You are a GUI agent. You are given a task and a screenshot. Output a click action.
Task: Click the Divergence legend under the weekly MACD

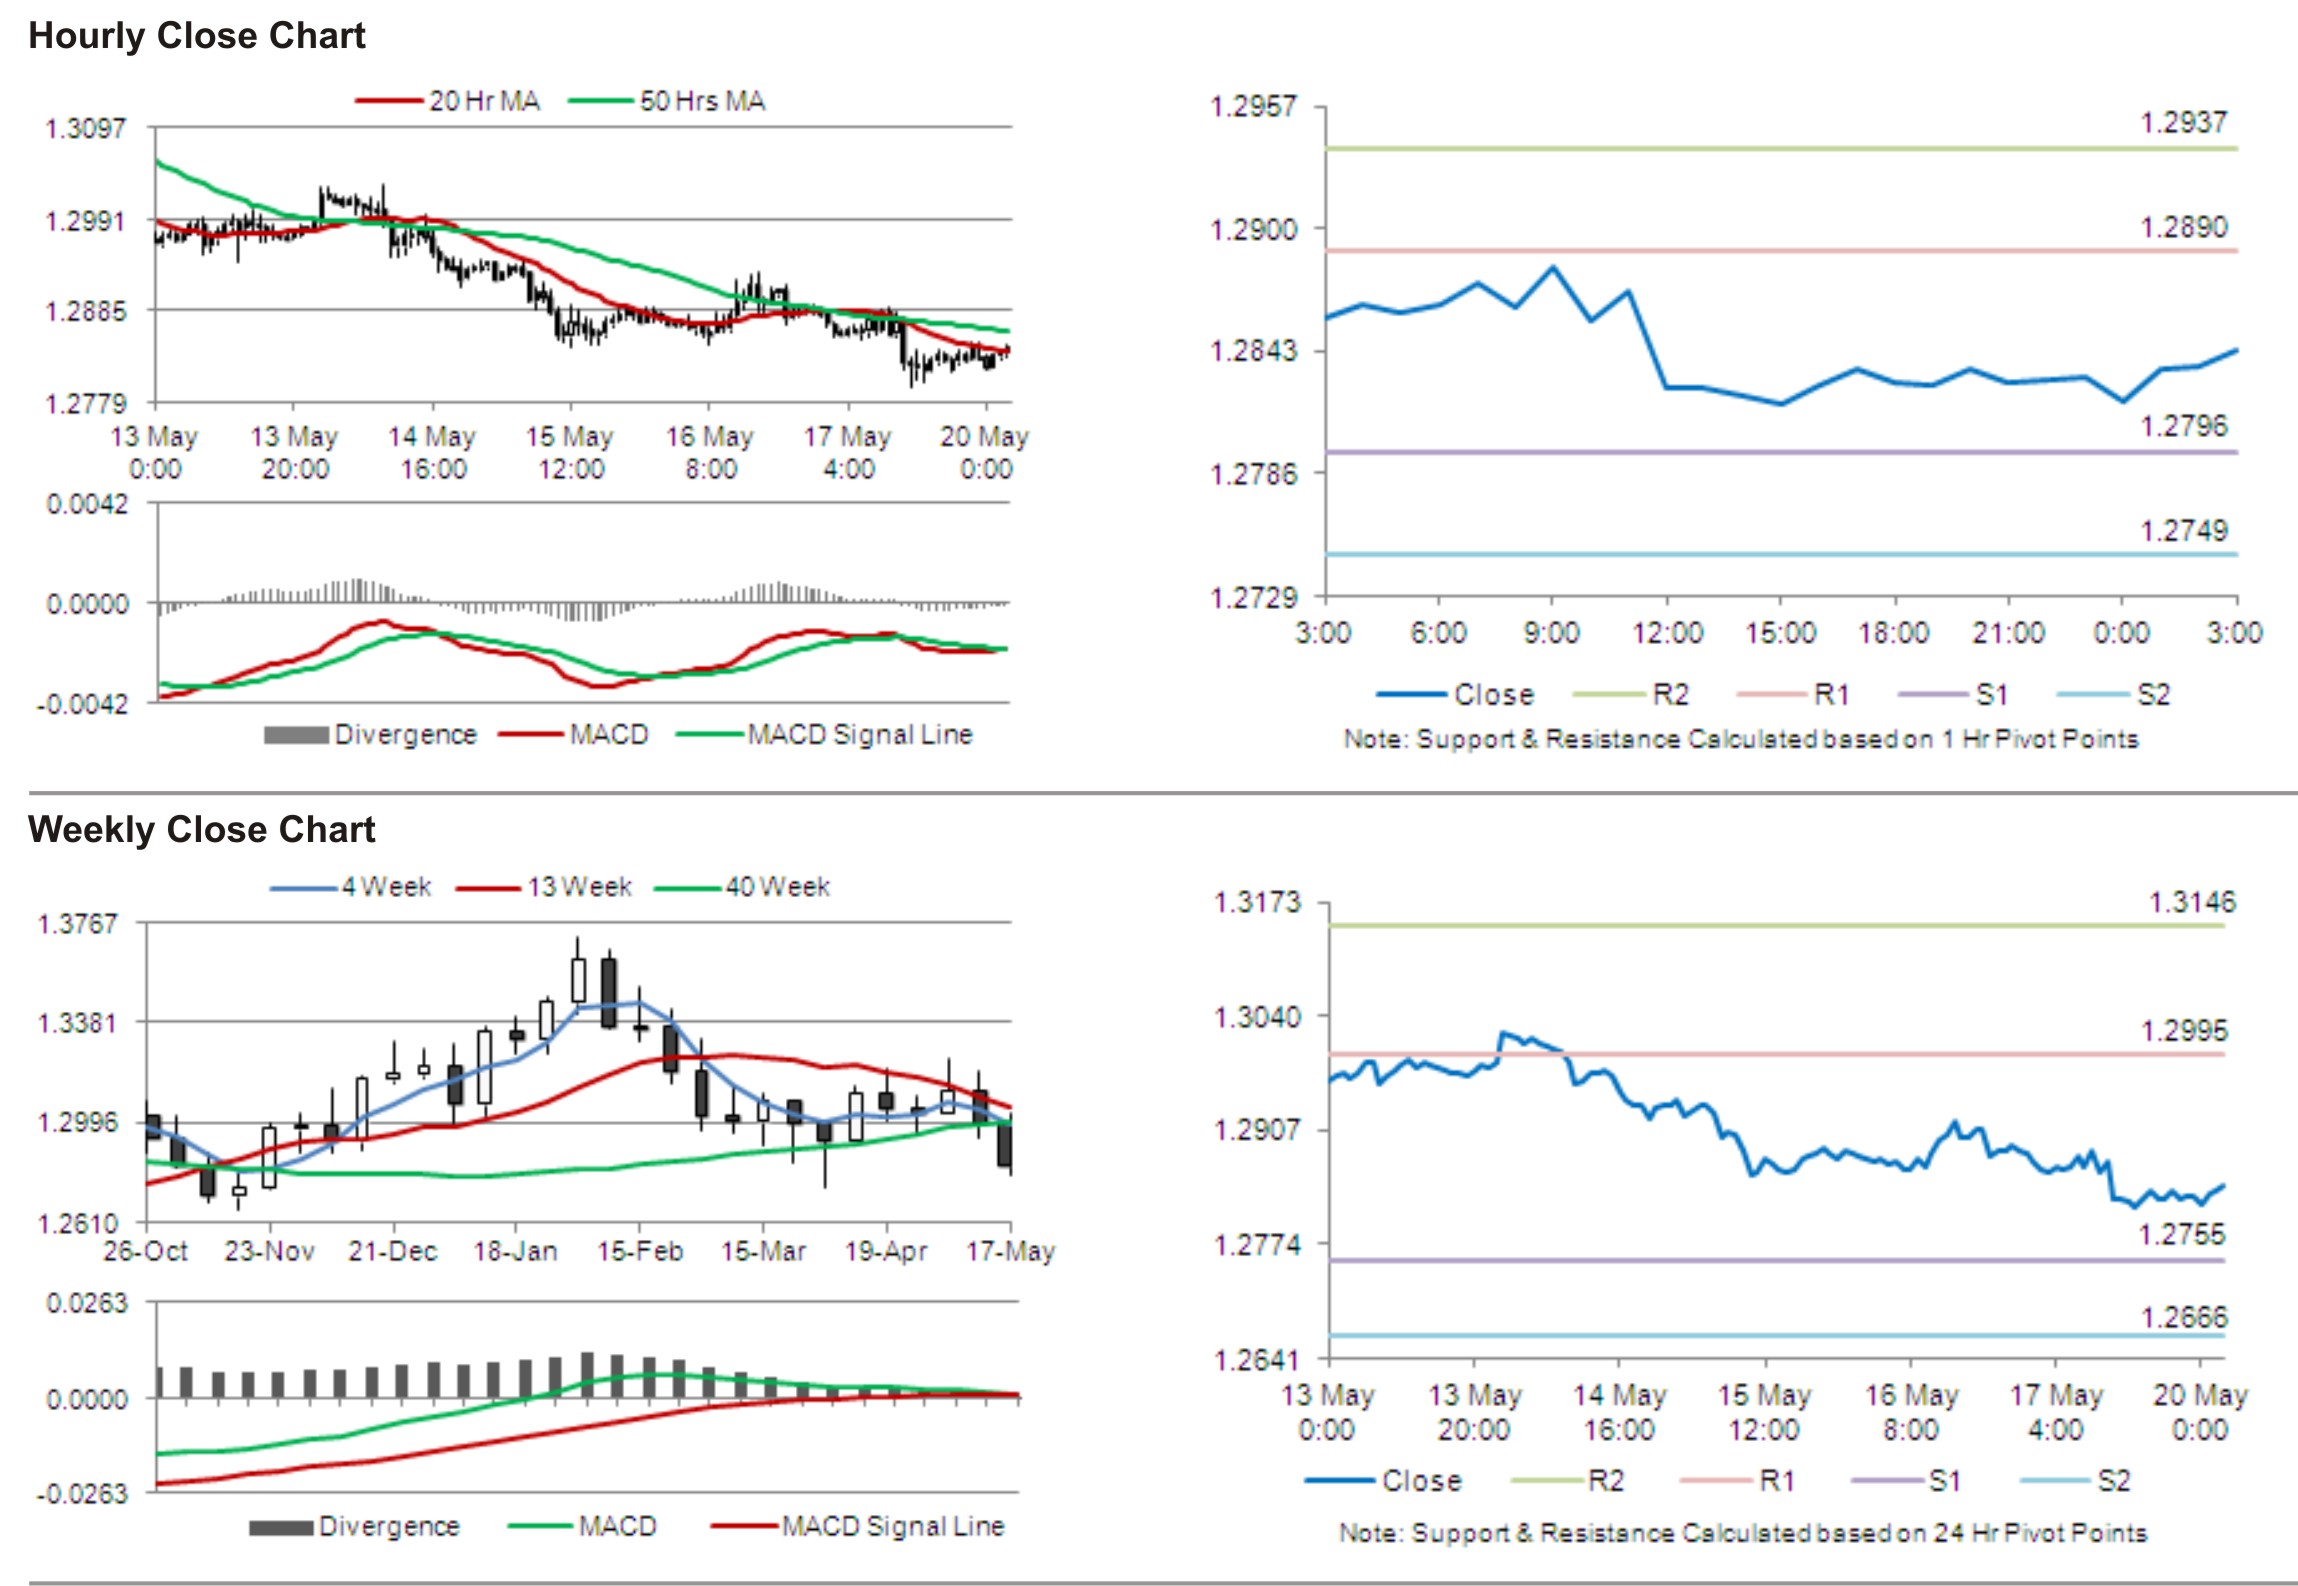pos(354,1527)
